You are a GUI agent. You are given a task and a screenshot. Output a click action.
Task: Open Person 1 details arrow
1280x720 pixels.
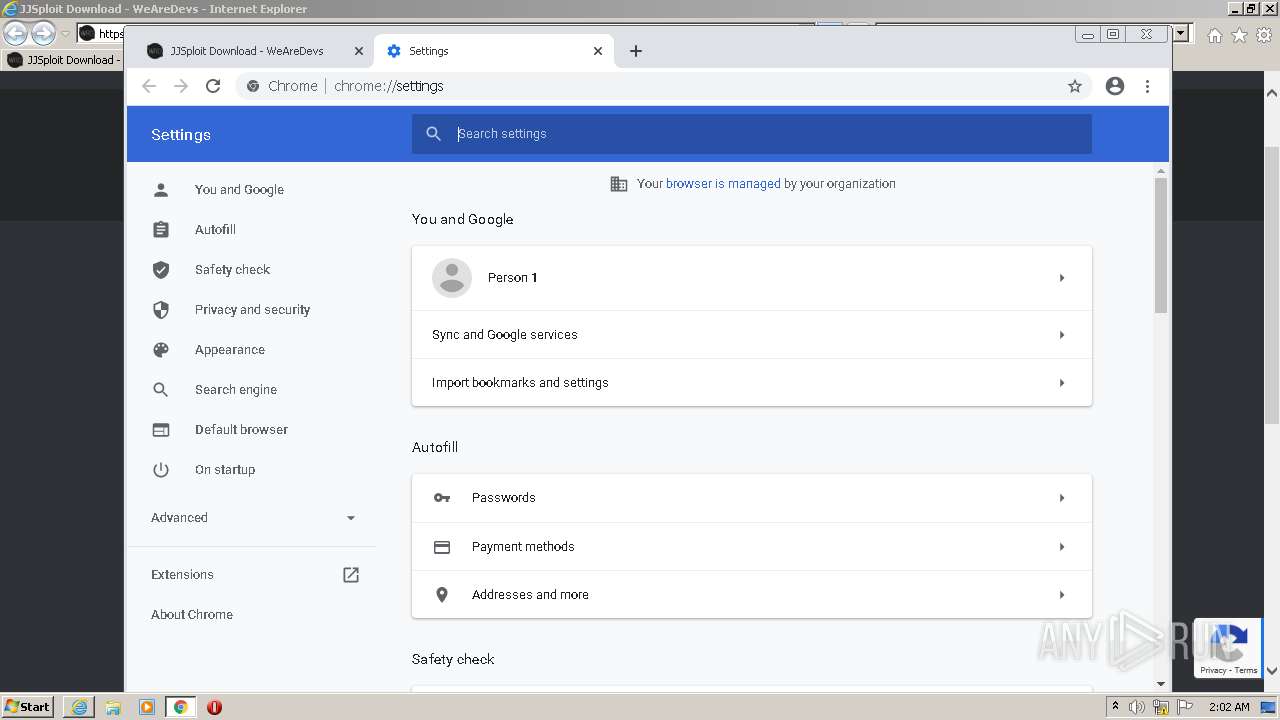pos(1062,278)
